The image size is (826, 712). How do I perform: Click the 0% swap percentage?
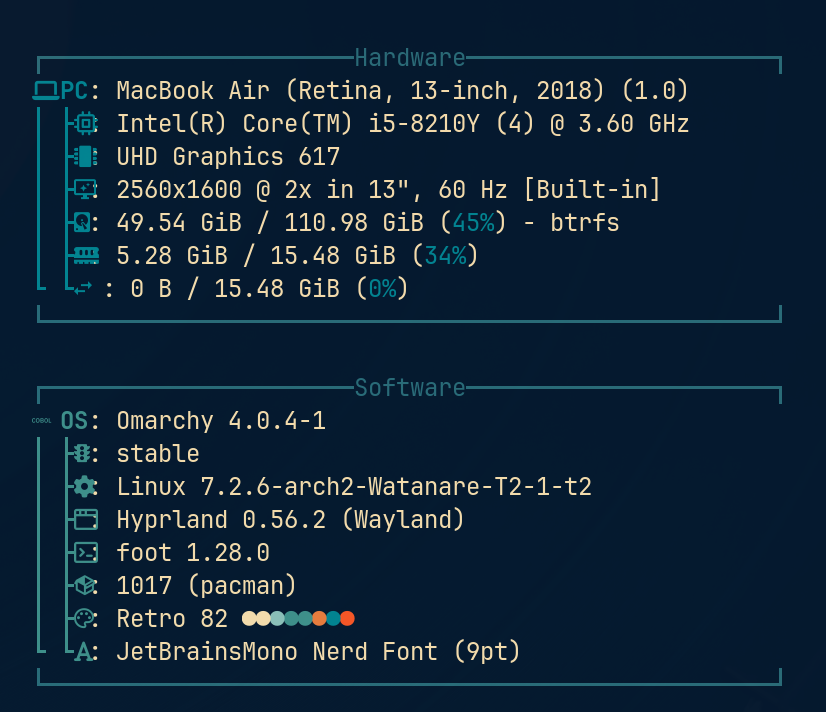pos(382,289)
